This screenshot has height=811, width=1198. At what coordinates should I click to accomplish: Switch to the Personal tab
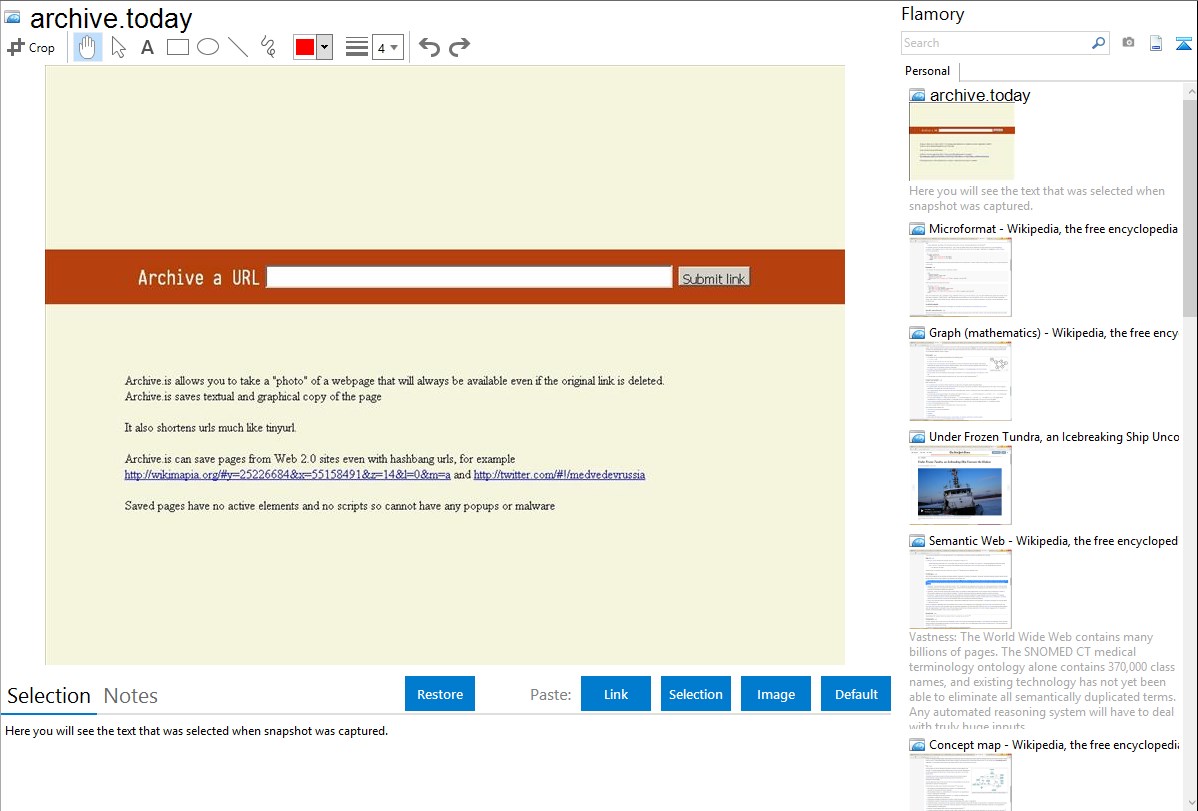[928, 71]
